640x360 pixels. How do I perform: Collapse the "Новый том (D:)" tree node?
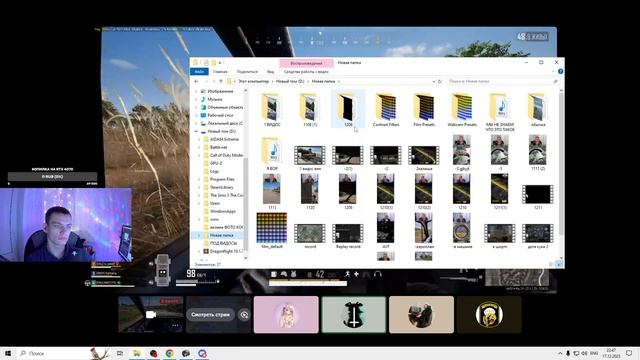(196, 131)
